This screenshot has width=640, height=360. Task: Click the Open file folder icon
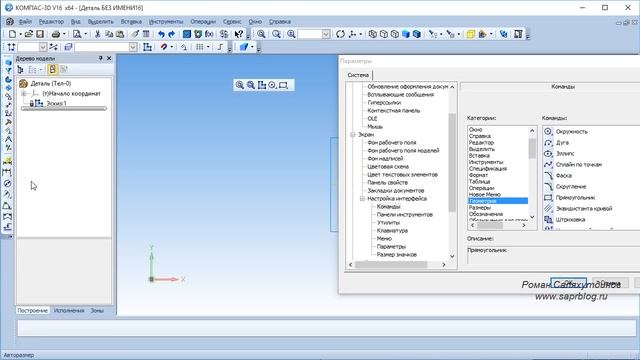click(29, 34)
